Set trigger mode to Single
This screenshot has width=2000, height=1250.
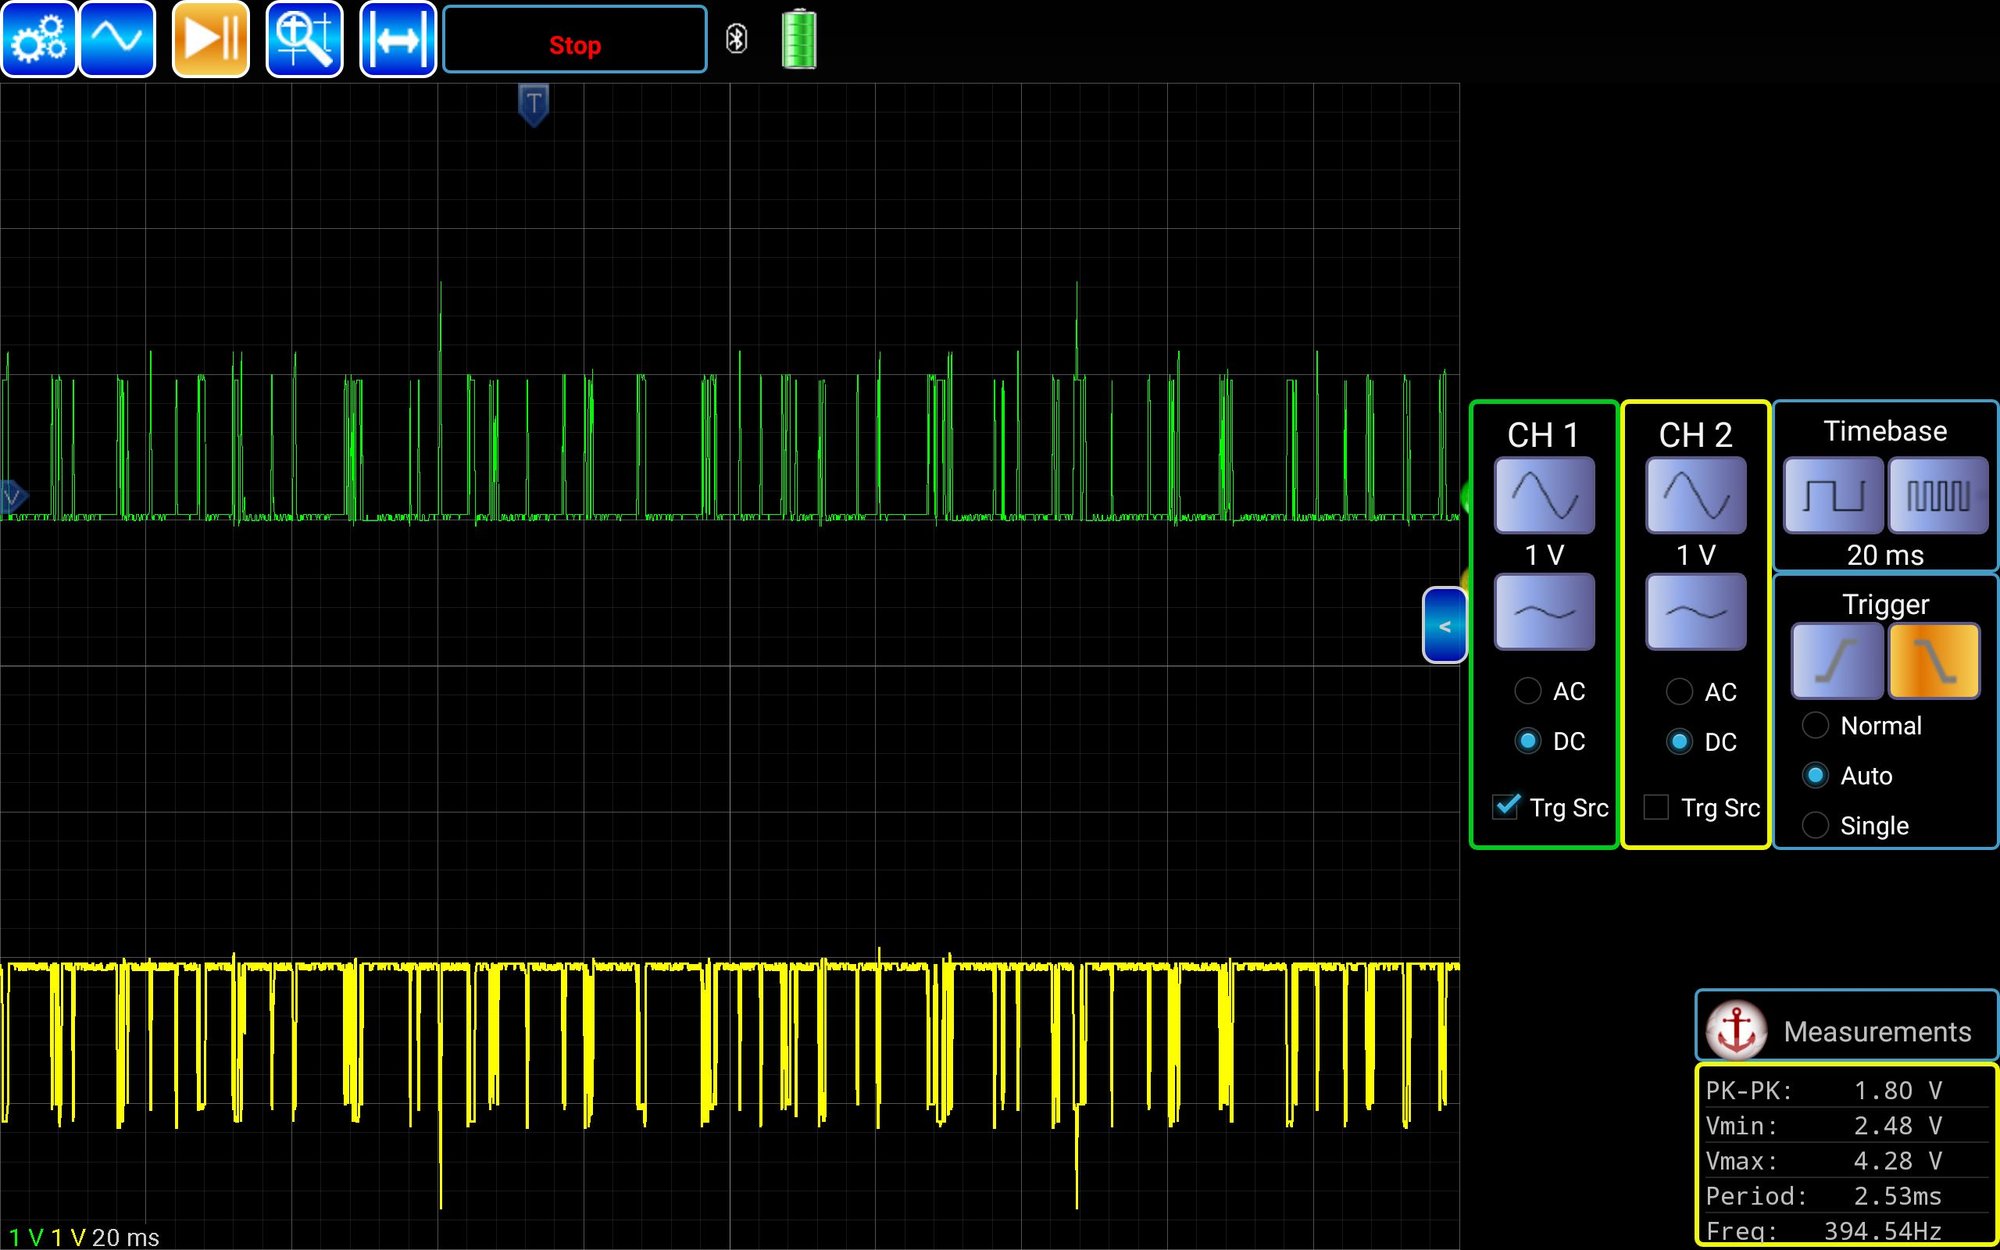1816,826
